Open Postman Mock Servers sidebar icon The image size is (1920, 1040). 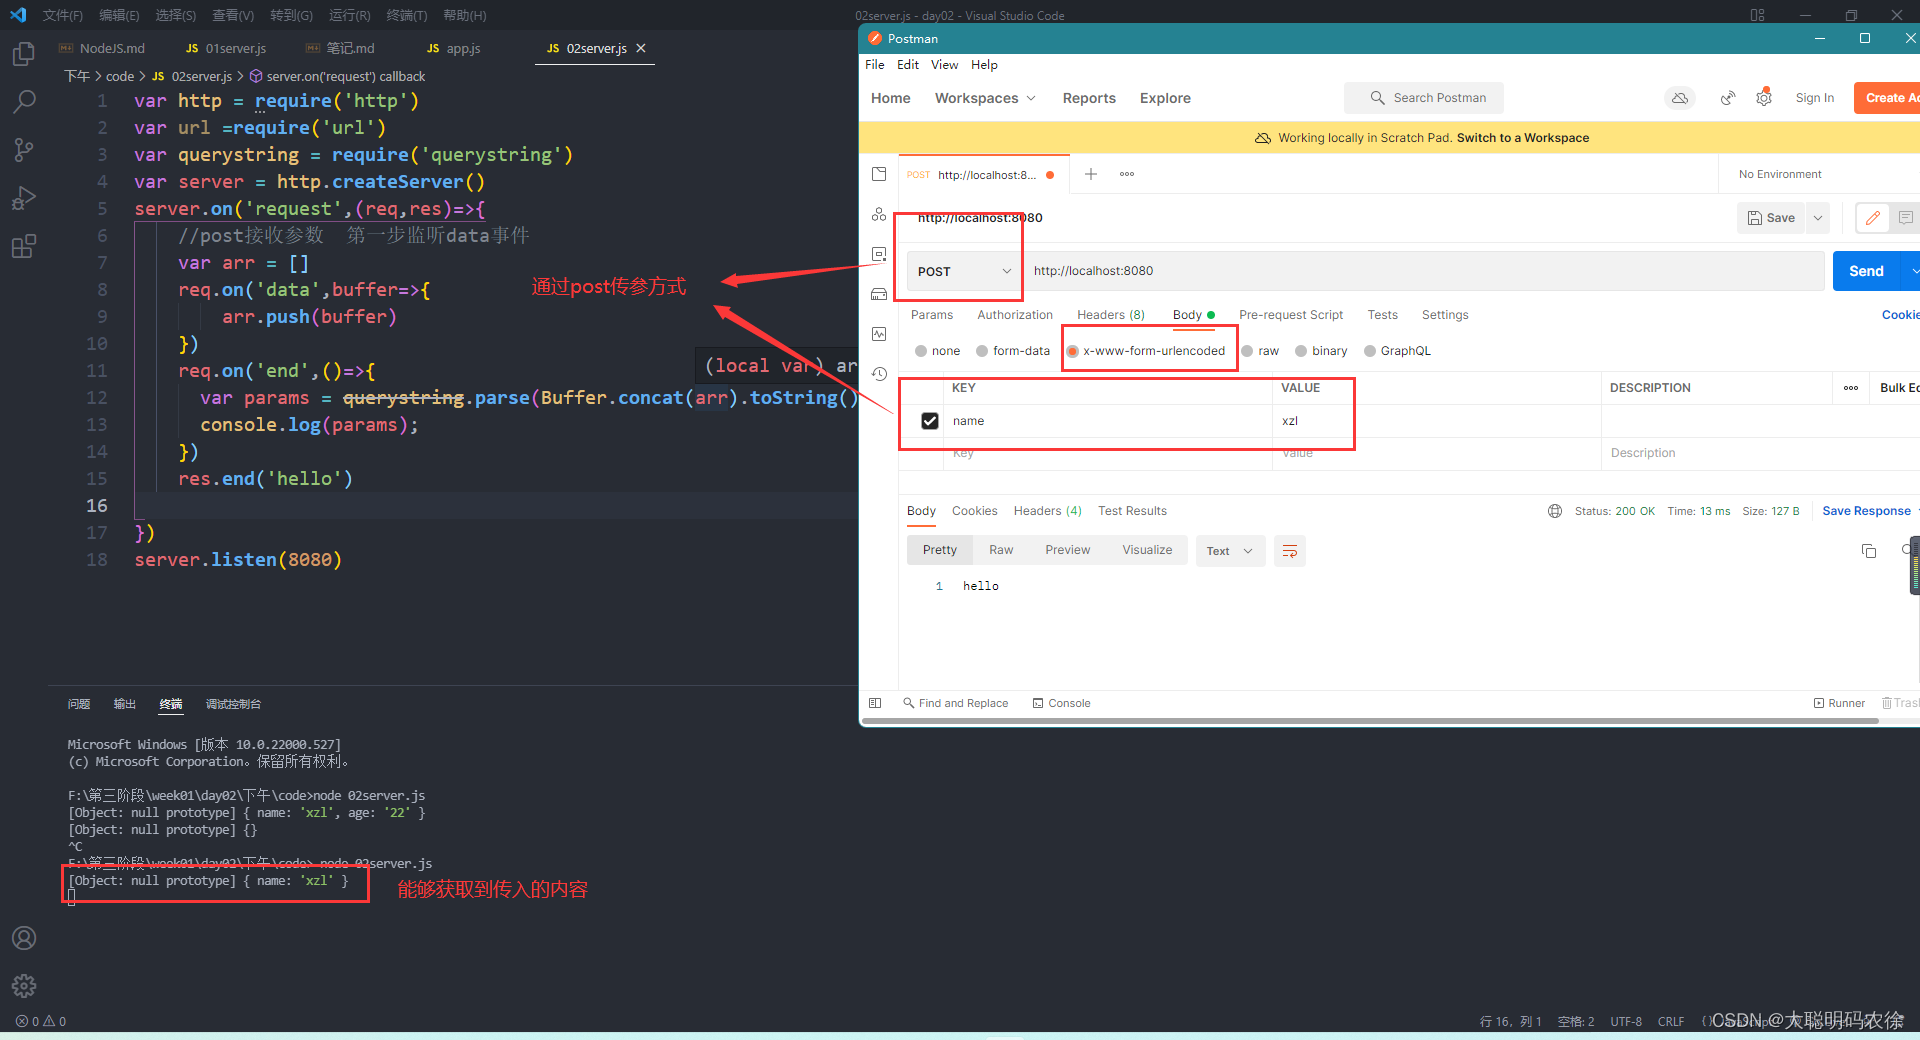click(879, 294)
